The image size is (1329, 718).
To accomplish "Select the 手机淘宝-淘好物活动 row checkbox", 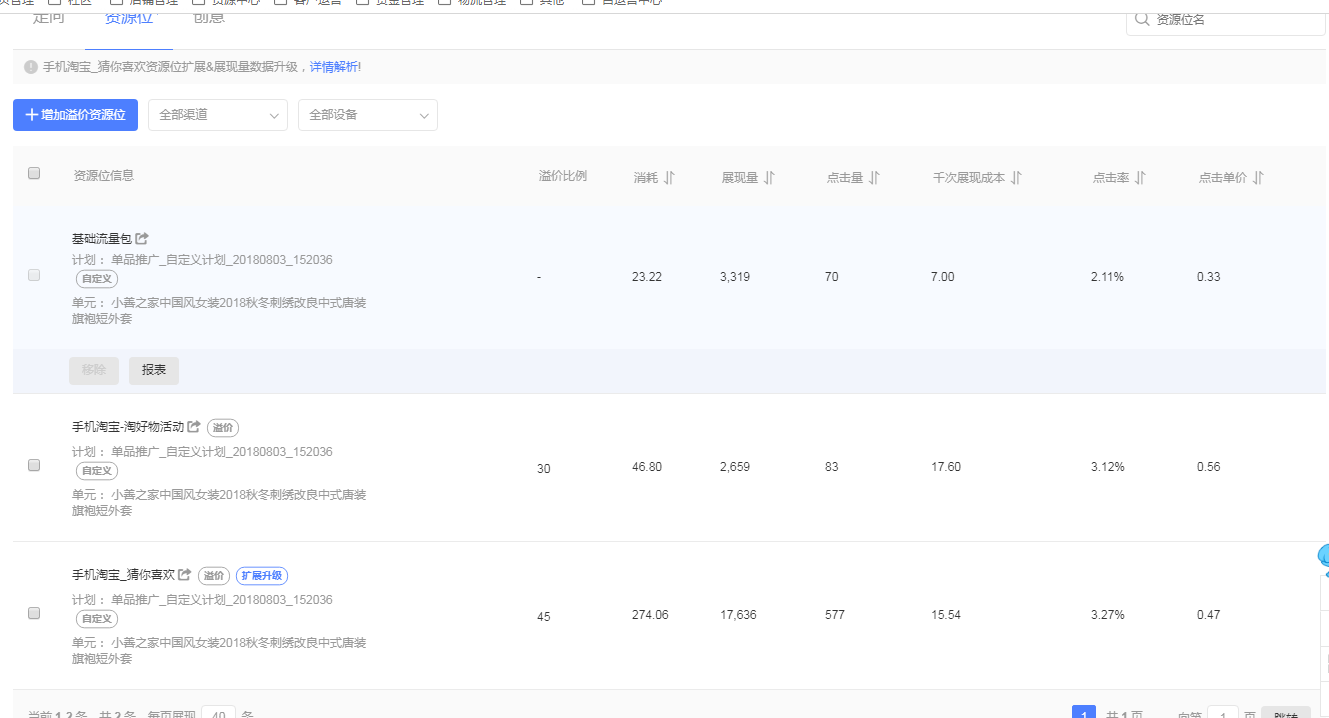I will pos(34,465).
